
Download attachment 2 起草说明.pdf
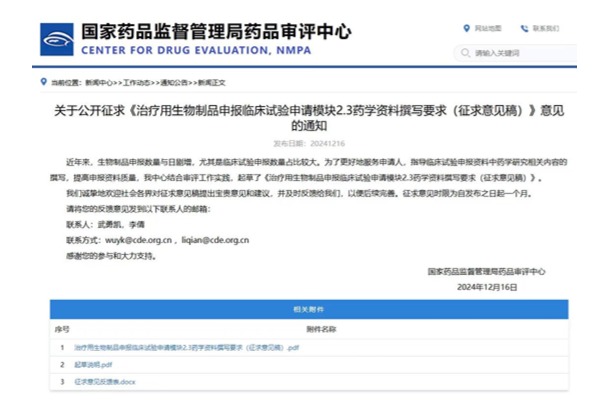93,364
